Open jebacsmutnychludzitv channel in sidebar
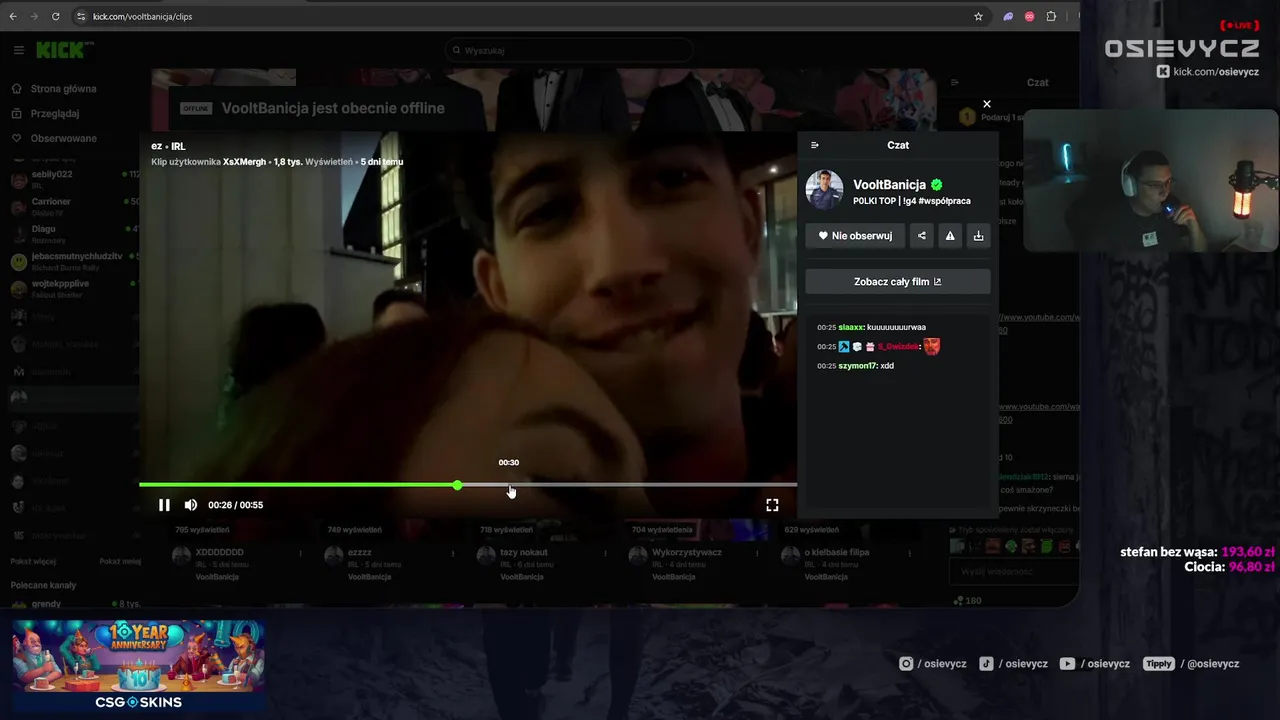Viewport: 1280px width, 720px height. [73, 261]
